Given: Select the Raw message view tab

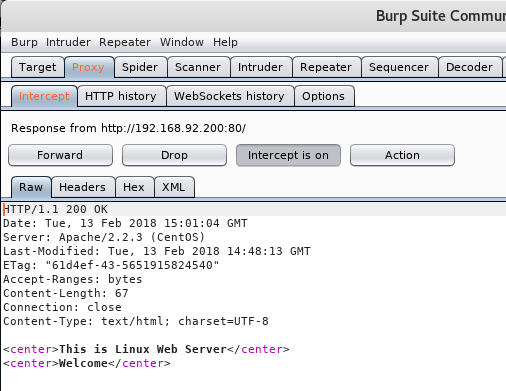Looking at the screenshot, I should [x=31, y=187].
